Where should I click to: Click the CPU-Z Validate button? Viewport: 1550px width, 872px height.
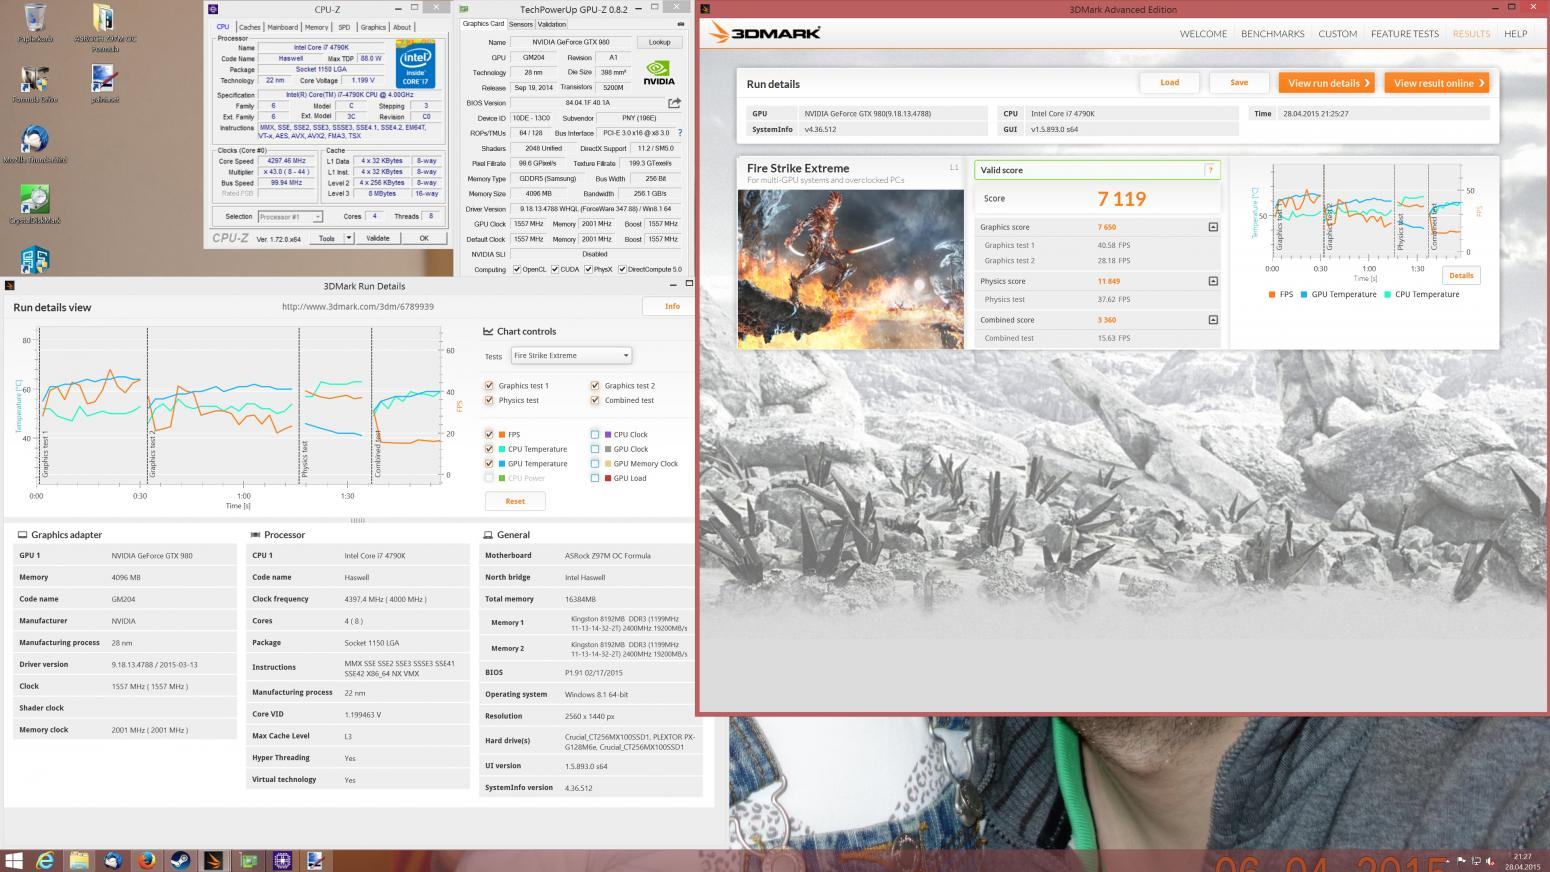click(378, 238)
